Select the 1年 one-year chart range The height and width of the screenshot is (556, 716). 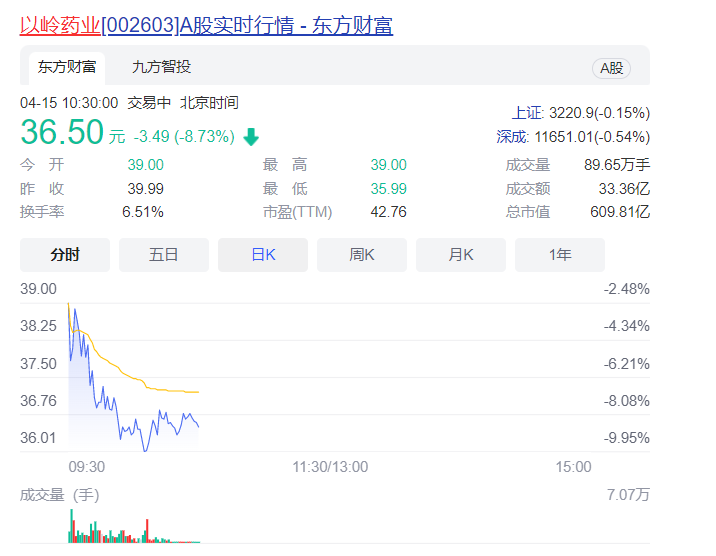[x=560, y=255]
